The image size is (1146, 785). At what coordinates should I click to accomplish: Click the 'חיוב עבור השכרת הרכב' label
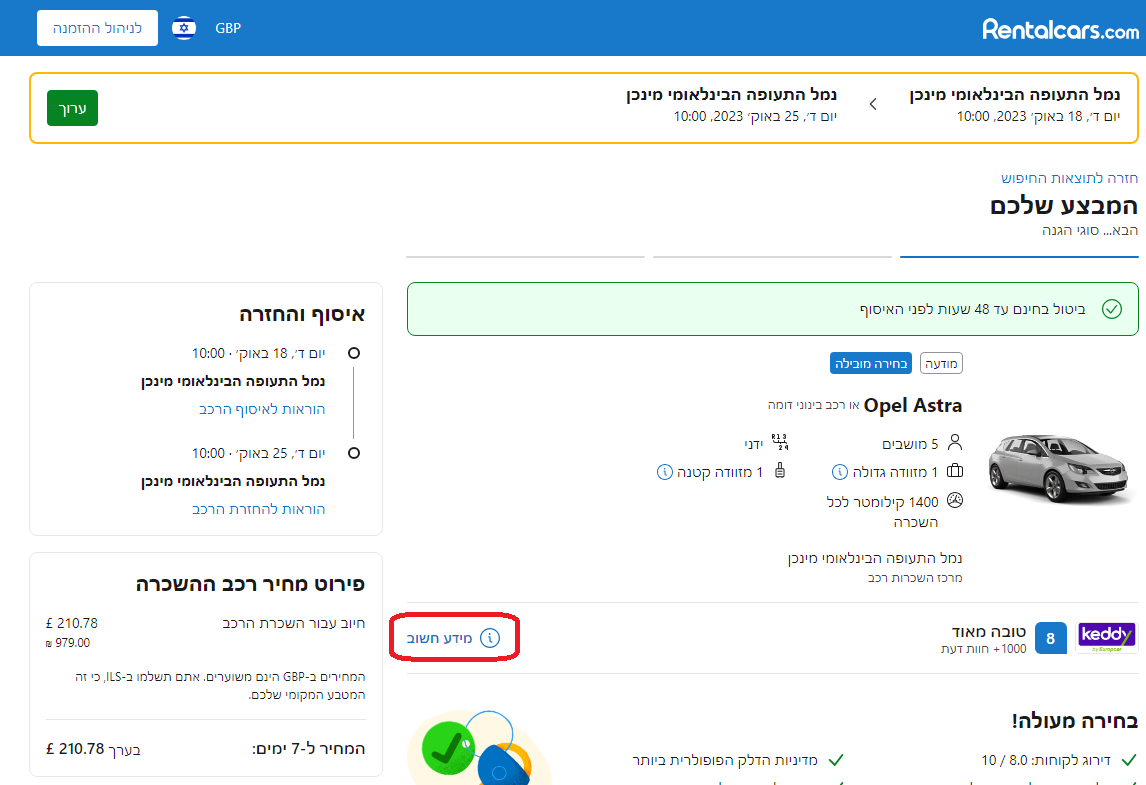point(294,623)
